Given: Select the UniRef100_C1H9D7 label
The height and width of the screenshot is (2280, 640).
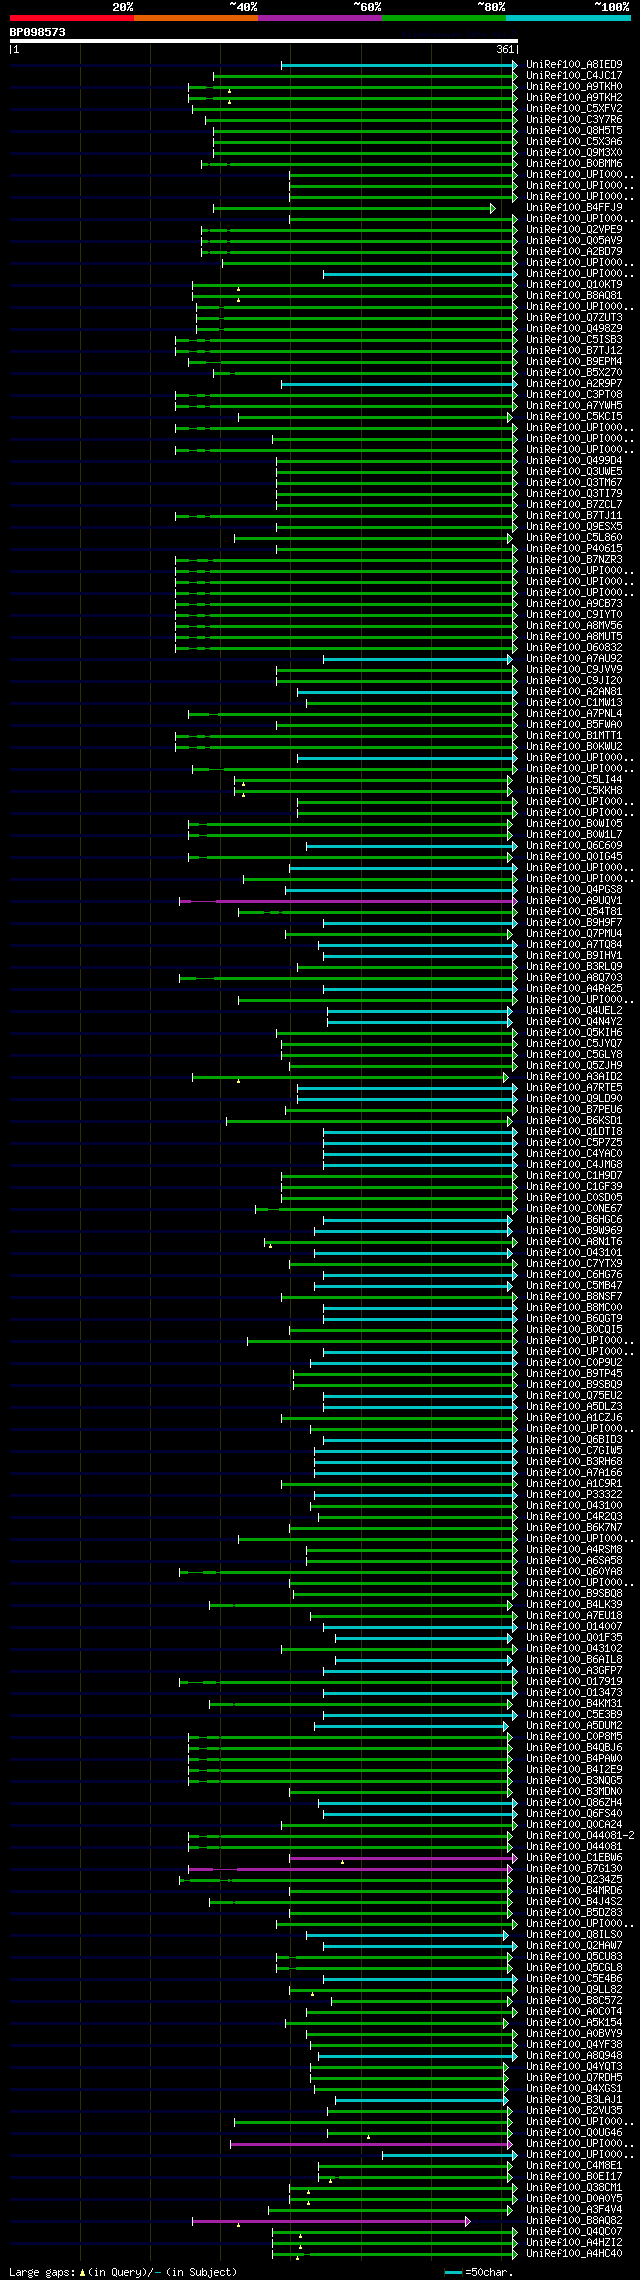Looking at the screenshot, I should pos(574,1176).
